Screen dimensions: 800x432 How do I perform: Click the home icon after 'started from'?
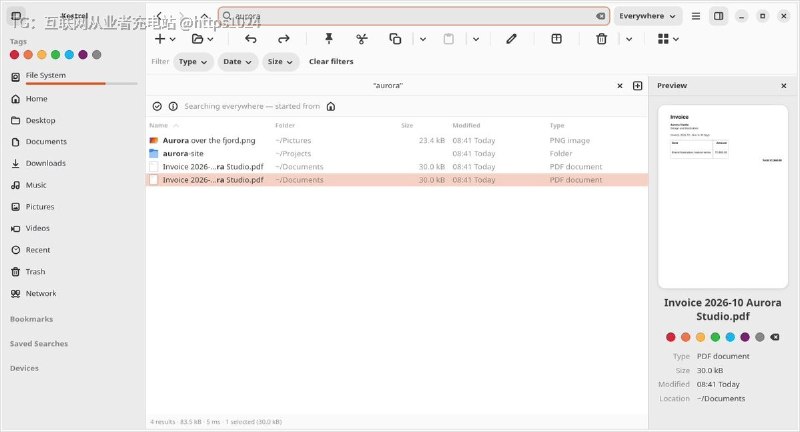(x=331, y=106)
